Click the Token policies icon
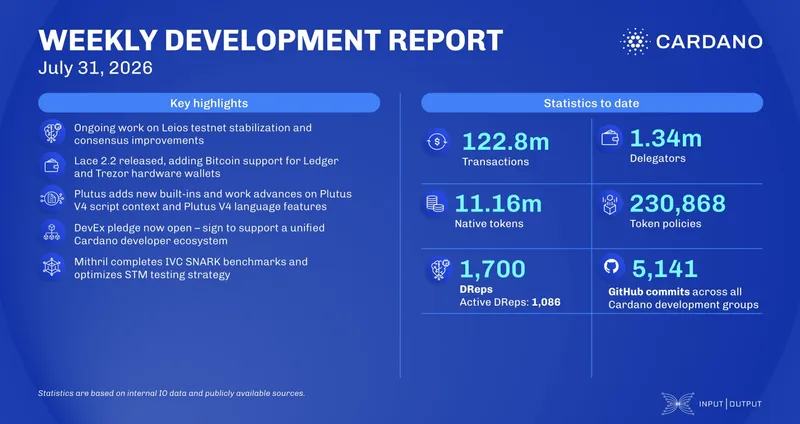Screen dimensions: 800x424 point(610,204)
